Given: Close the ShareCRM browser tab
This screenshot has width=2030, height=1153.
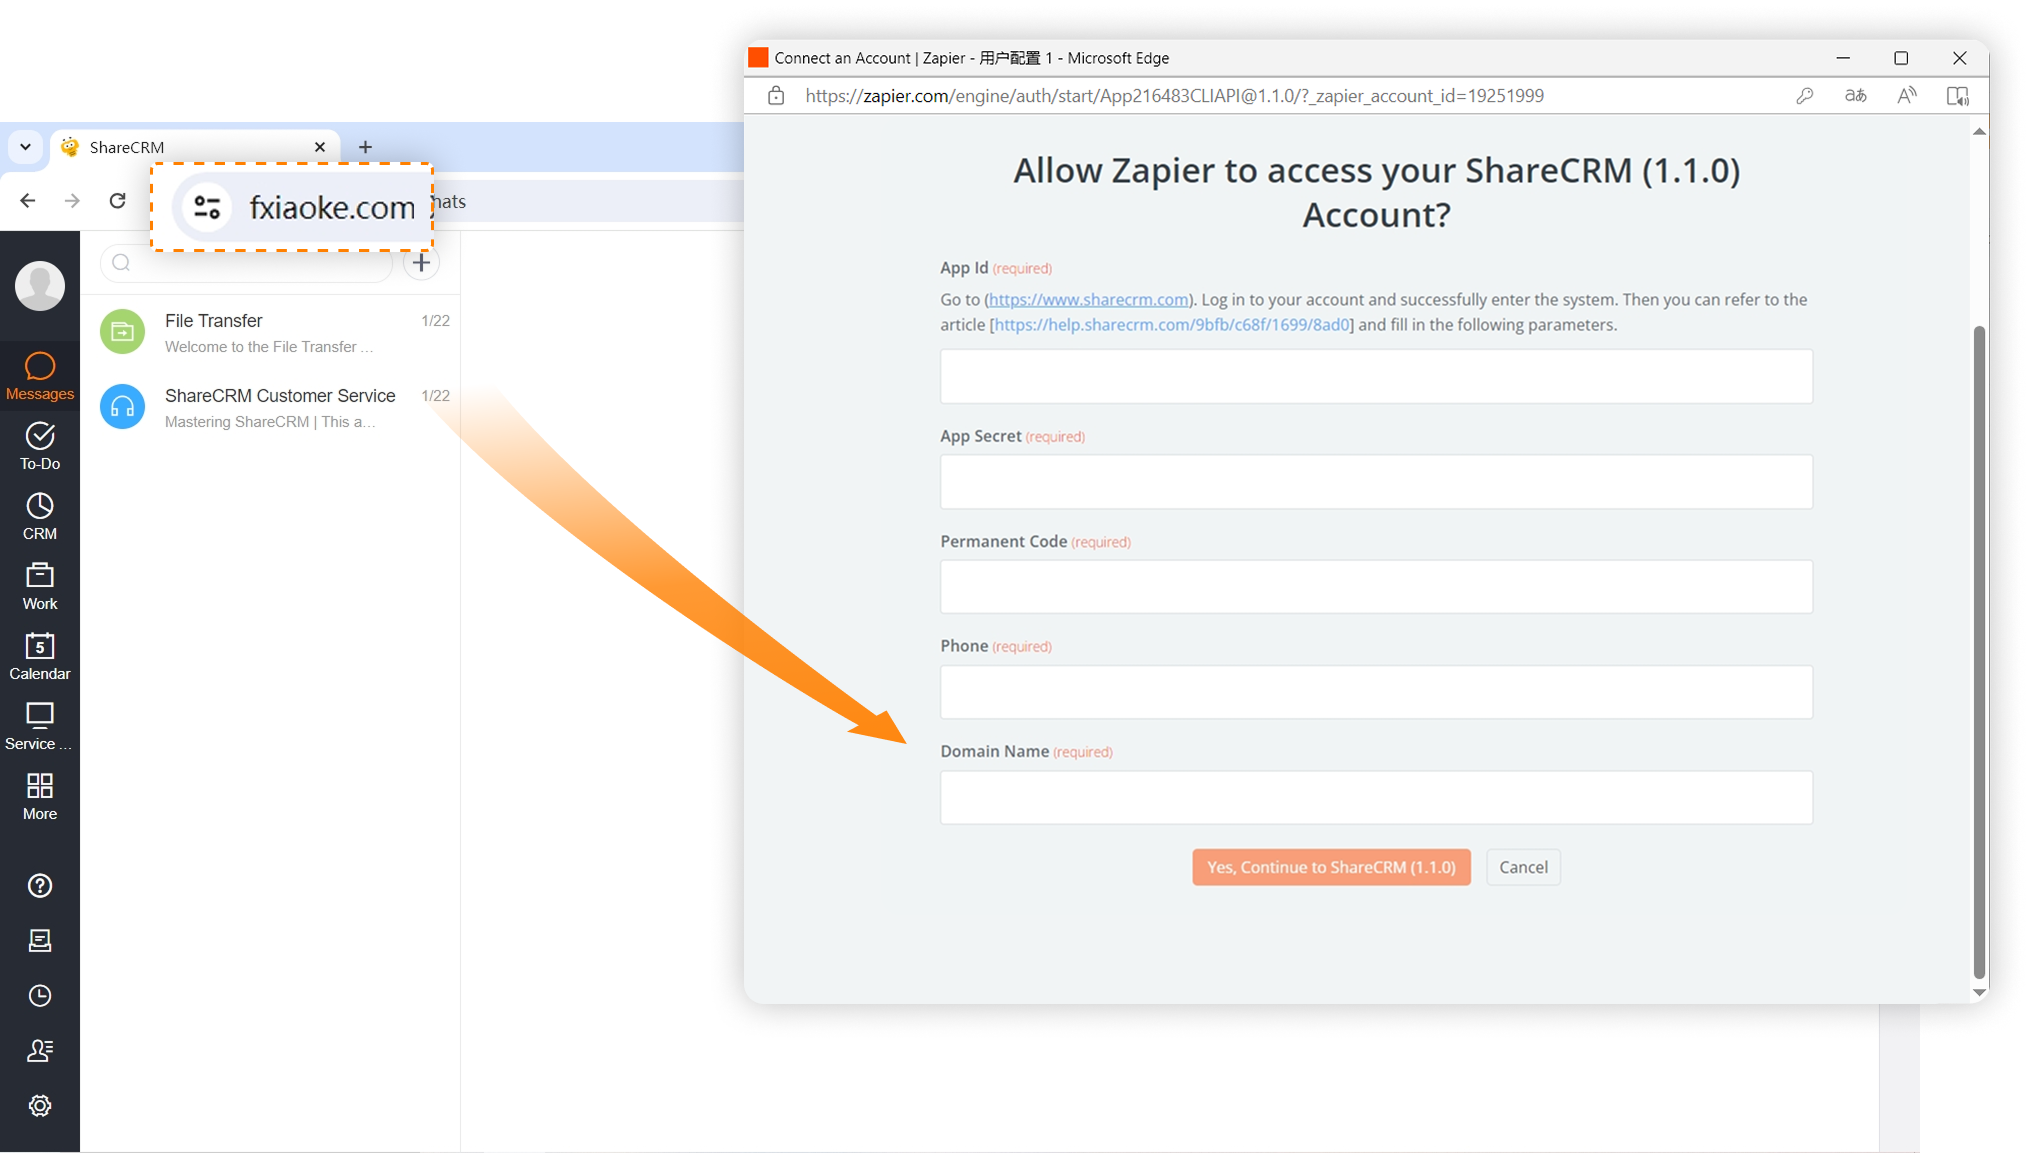Looking at the screenshot, I should (x=320, y=147).
